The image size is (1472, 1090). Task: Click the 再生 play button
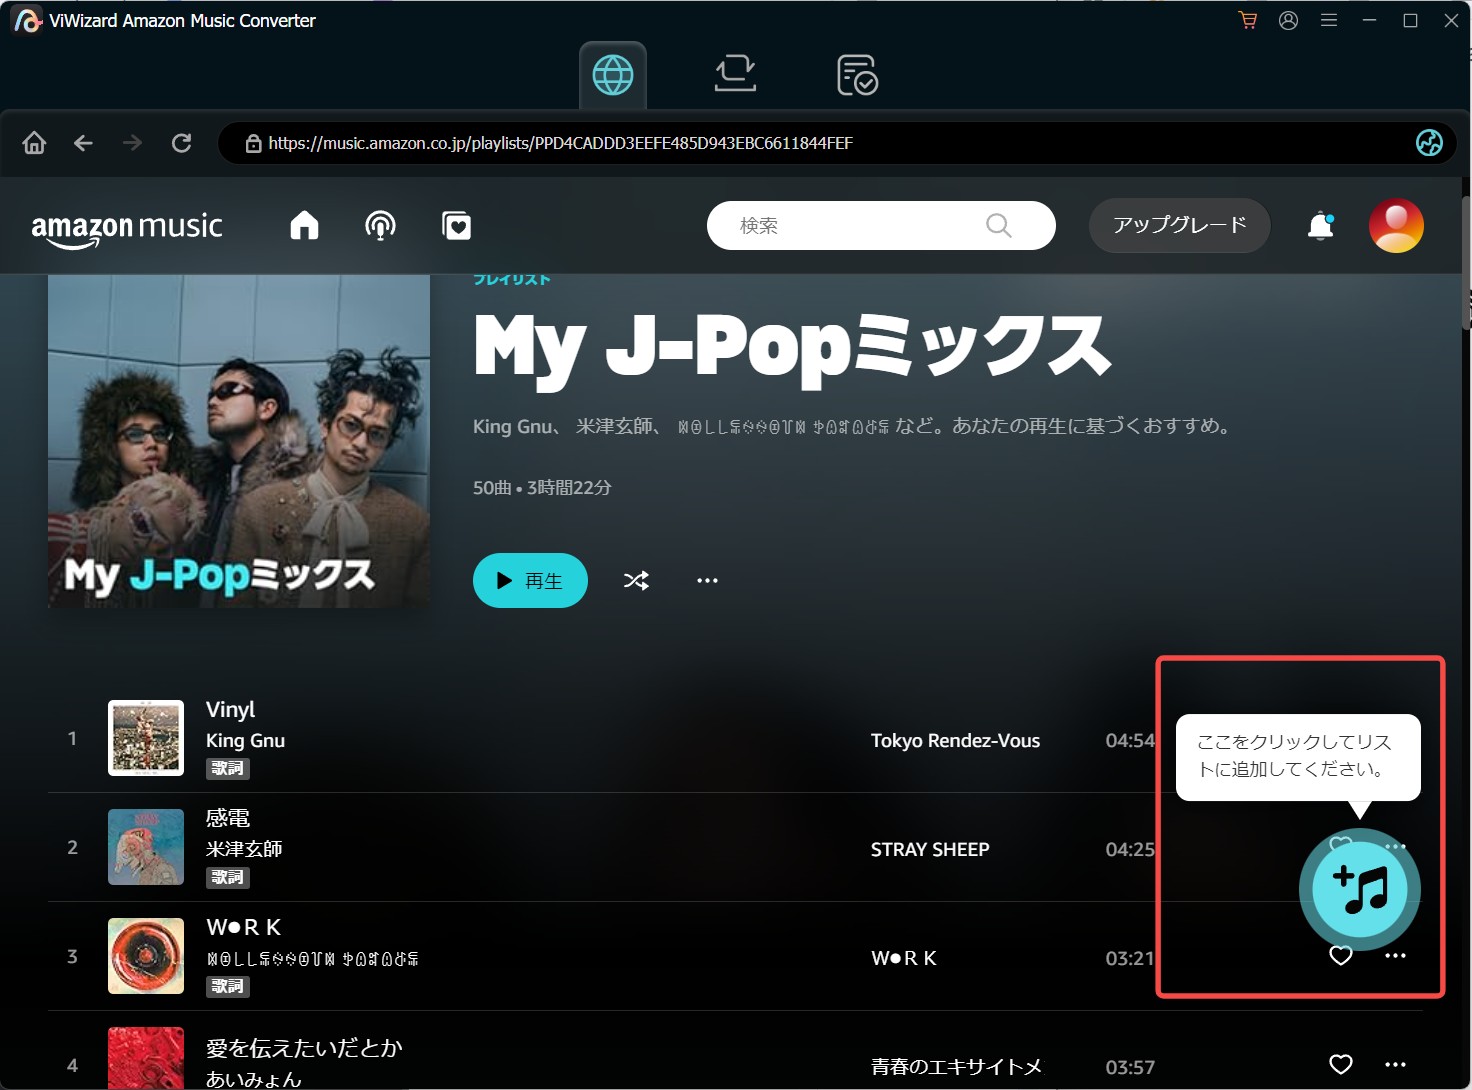530,580
